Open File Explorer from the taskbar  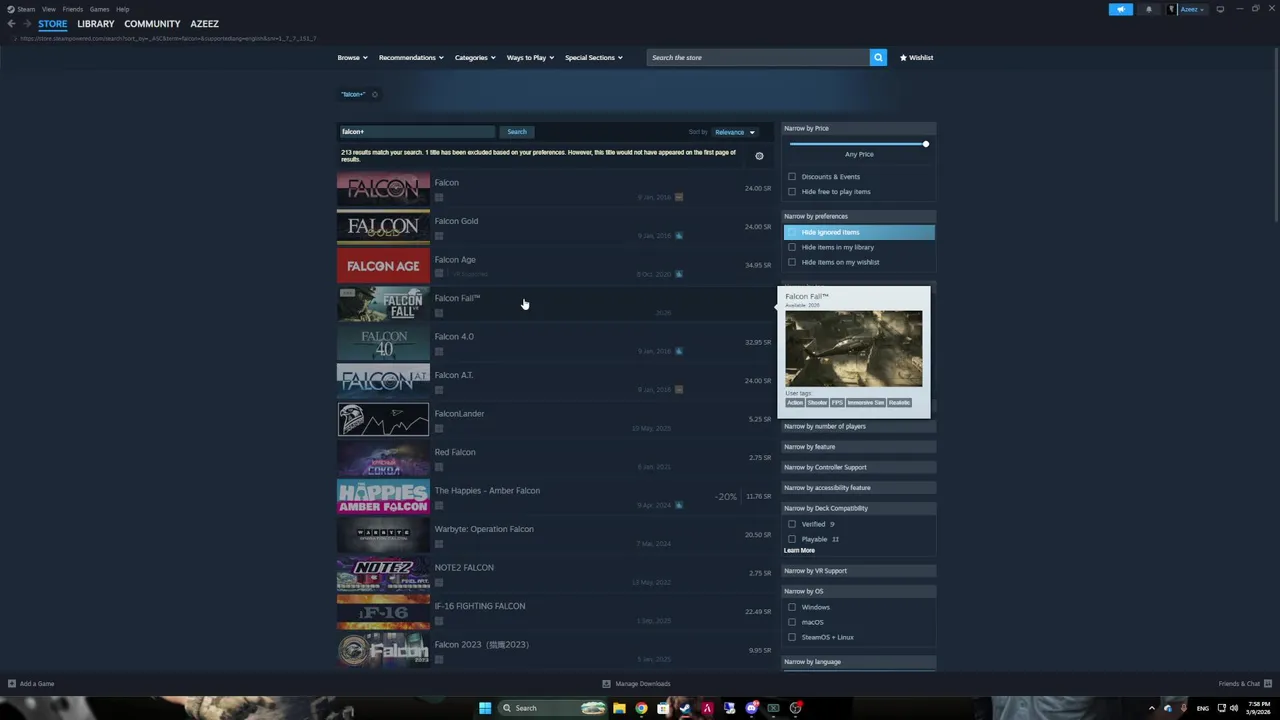click(x=619, y=708)
